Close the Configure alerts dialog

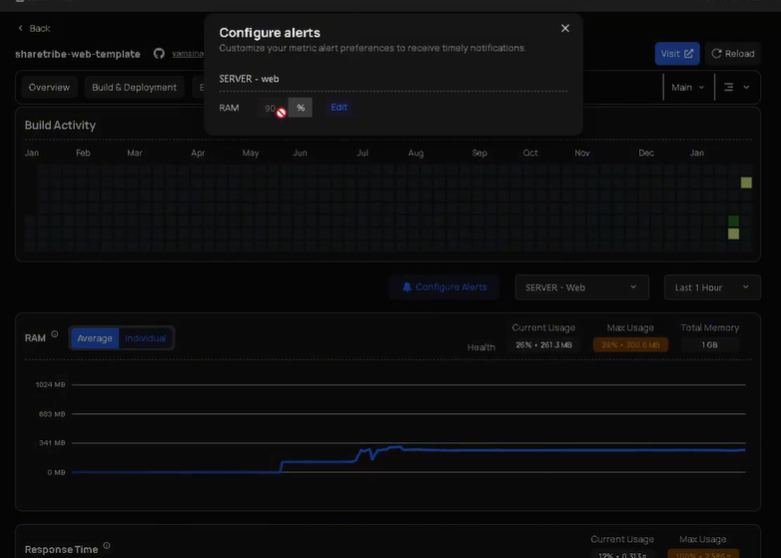[565, 28]
